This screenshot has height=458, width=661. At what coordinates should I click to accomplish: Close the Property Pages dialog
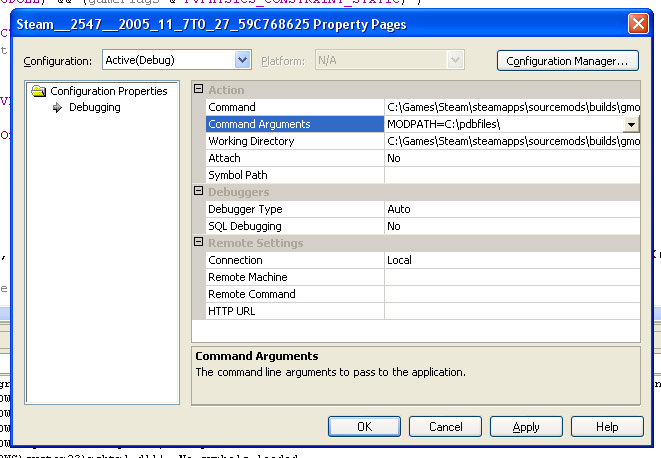[x=638, y=24]
